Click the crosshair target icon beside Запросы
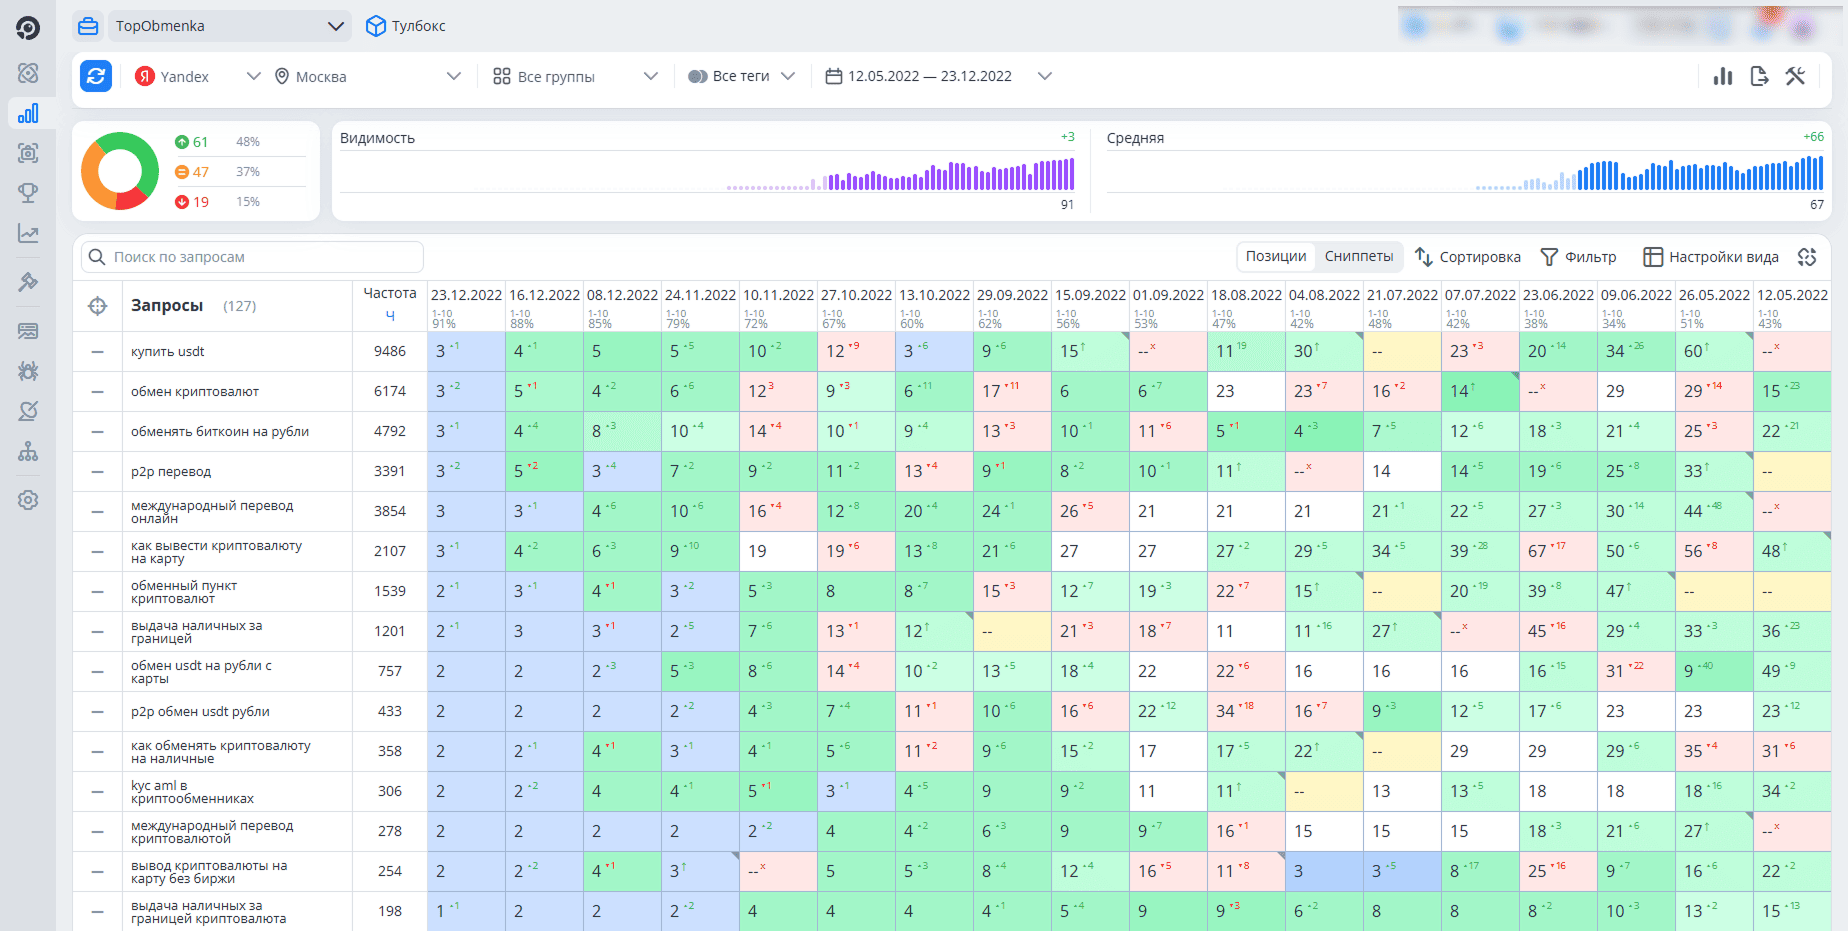 (x=98, y=306)
